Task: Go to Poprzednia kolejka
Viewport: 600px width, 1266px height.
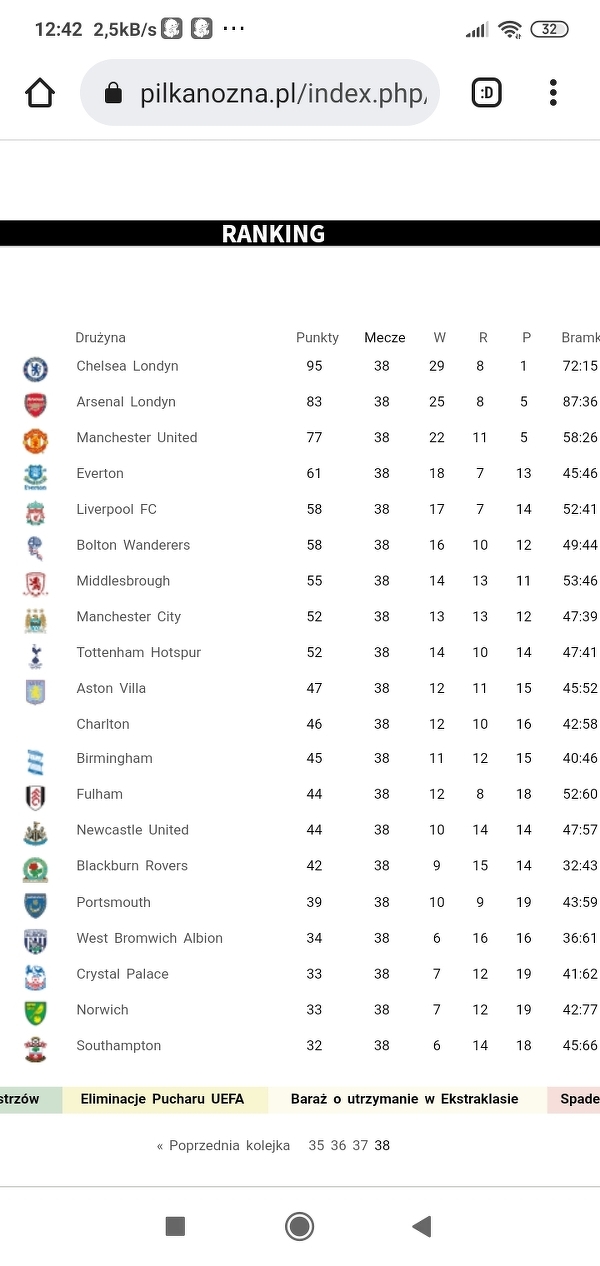Action: (224, 1145)
